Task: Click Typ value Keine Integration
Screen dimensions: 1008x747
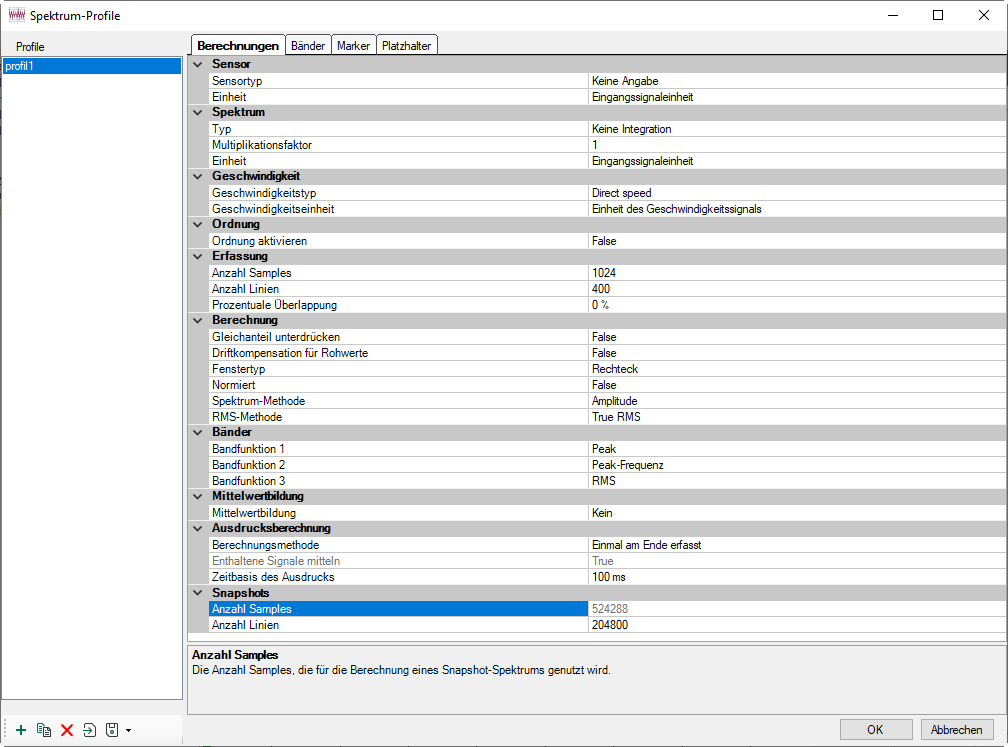Action: (x=797, y=129)
